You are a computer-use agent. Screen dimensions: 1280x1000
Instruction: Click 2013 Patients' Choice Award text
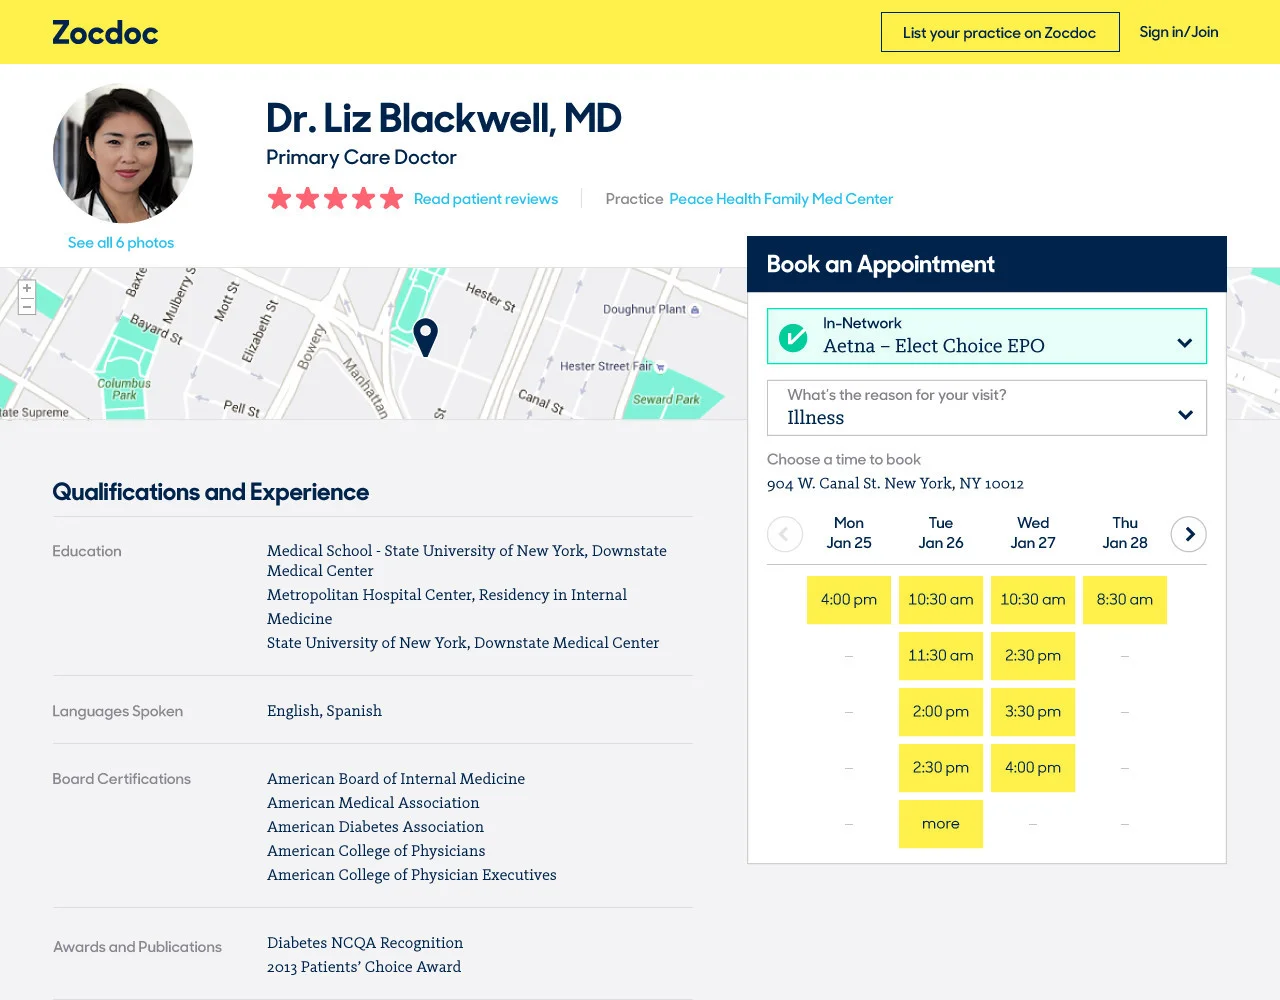pyautogui.click(x=364, y=967)
